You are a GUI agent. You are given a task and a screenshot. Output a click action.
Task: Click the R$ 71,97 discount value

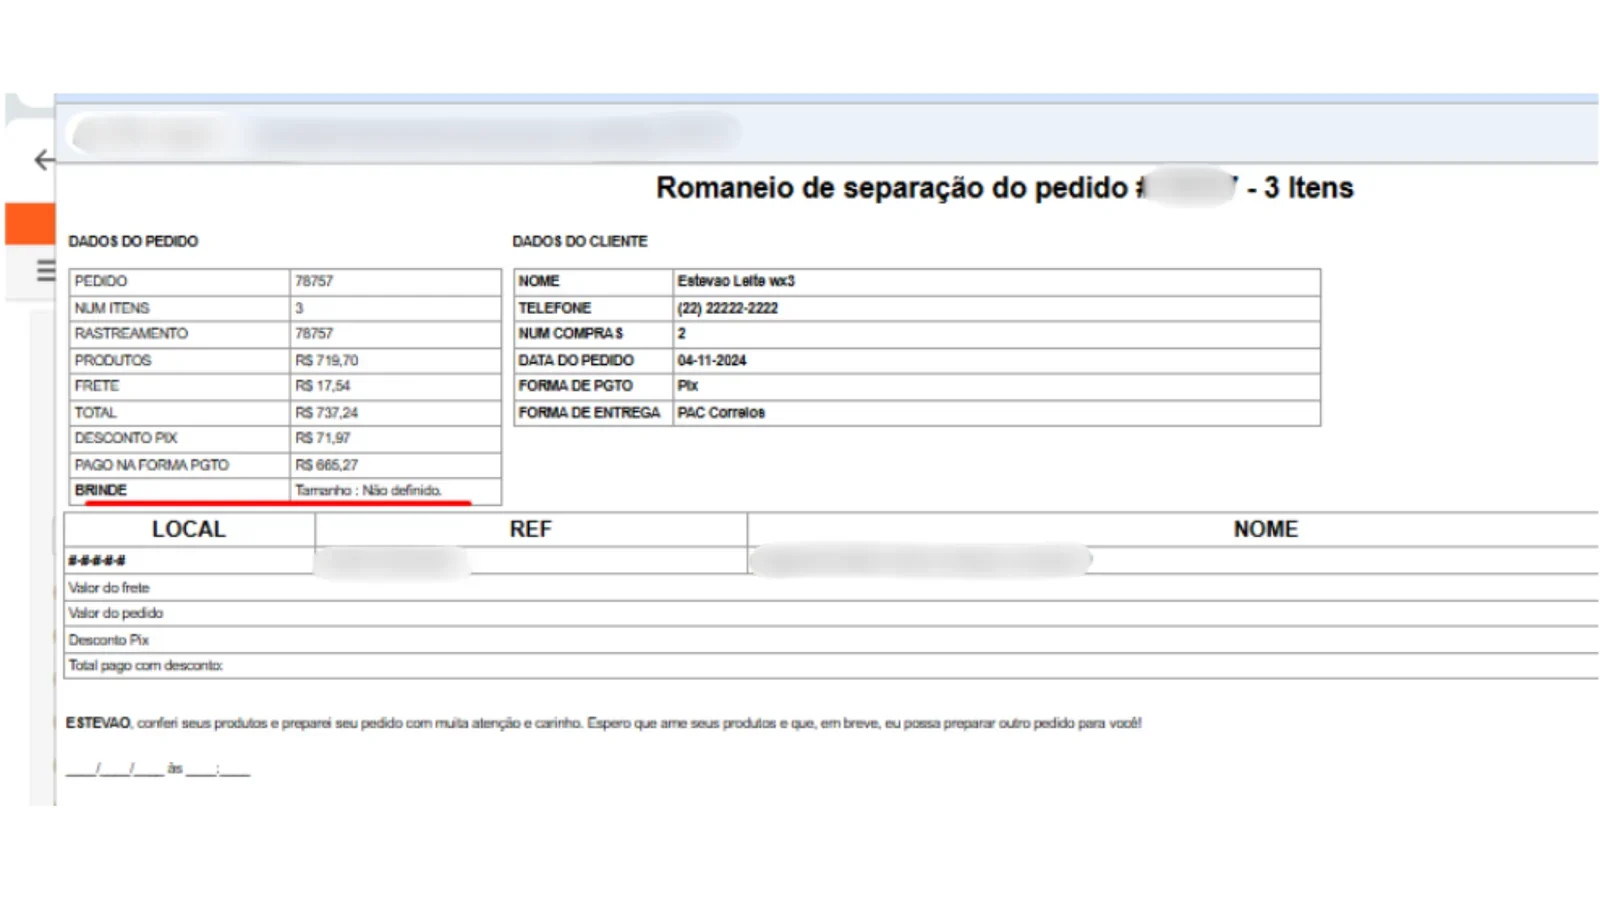(x=322, y=438)
